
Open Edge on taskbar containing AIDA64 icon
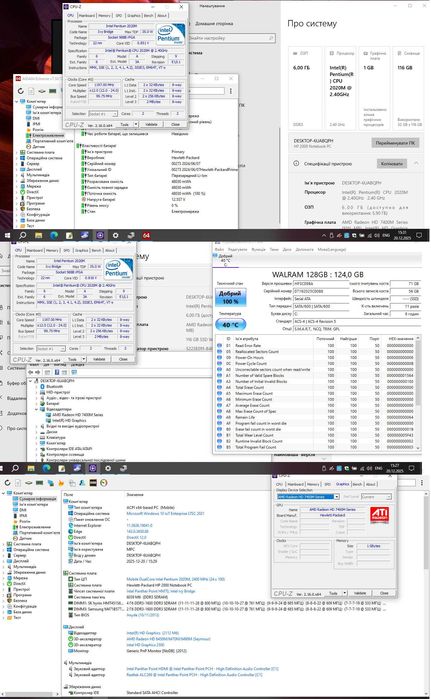tap(54, 235)
